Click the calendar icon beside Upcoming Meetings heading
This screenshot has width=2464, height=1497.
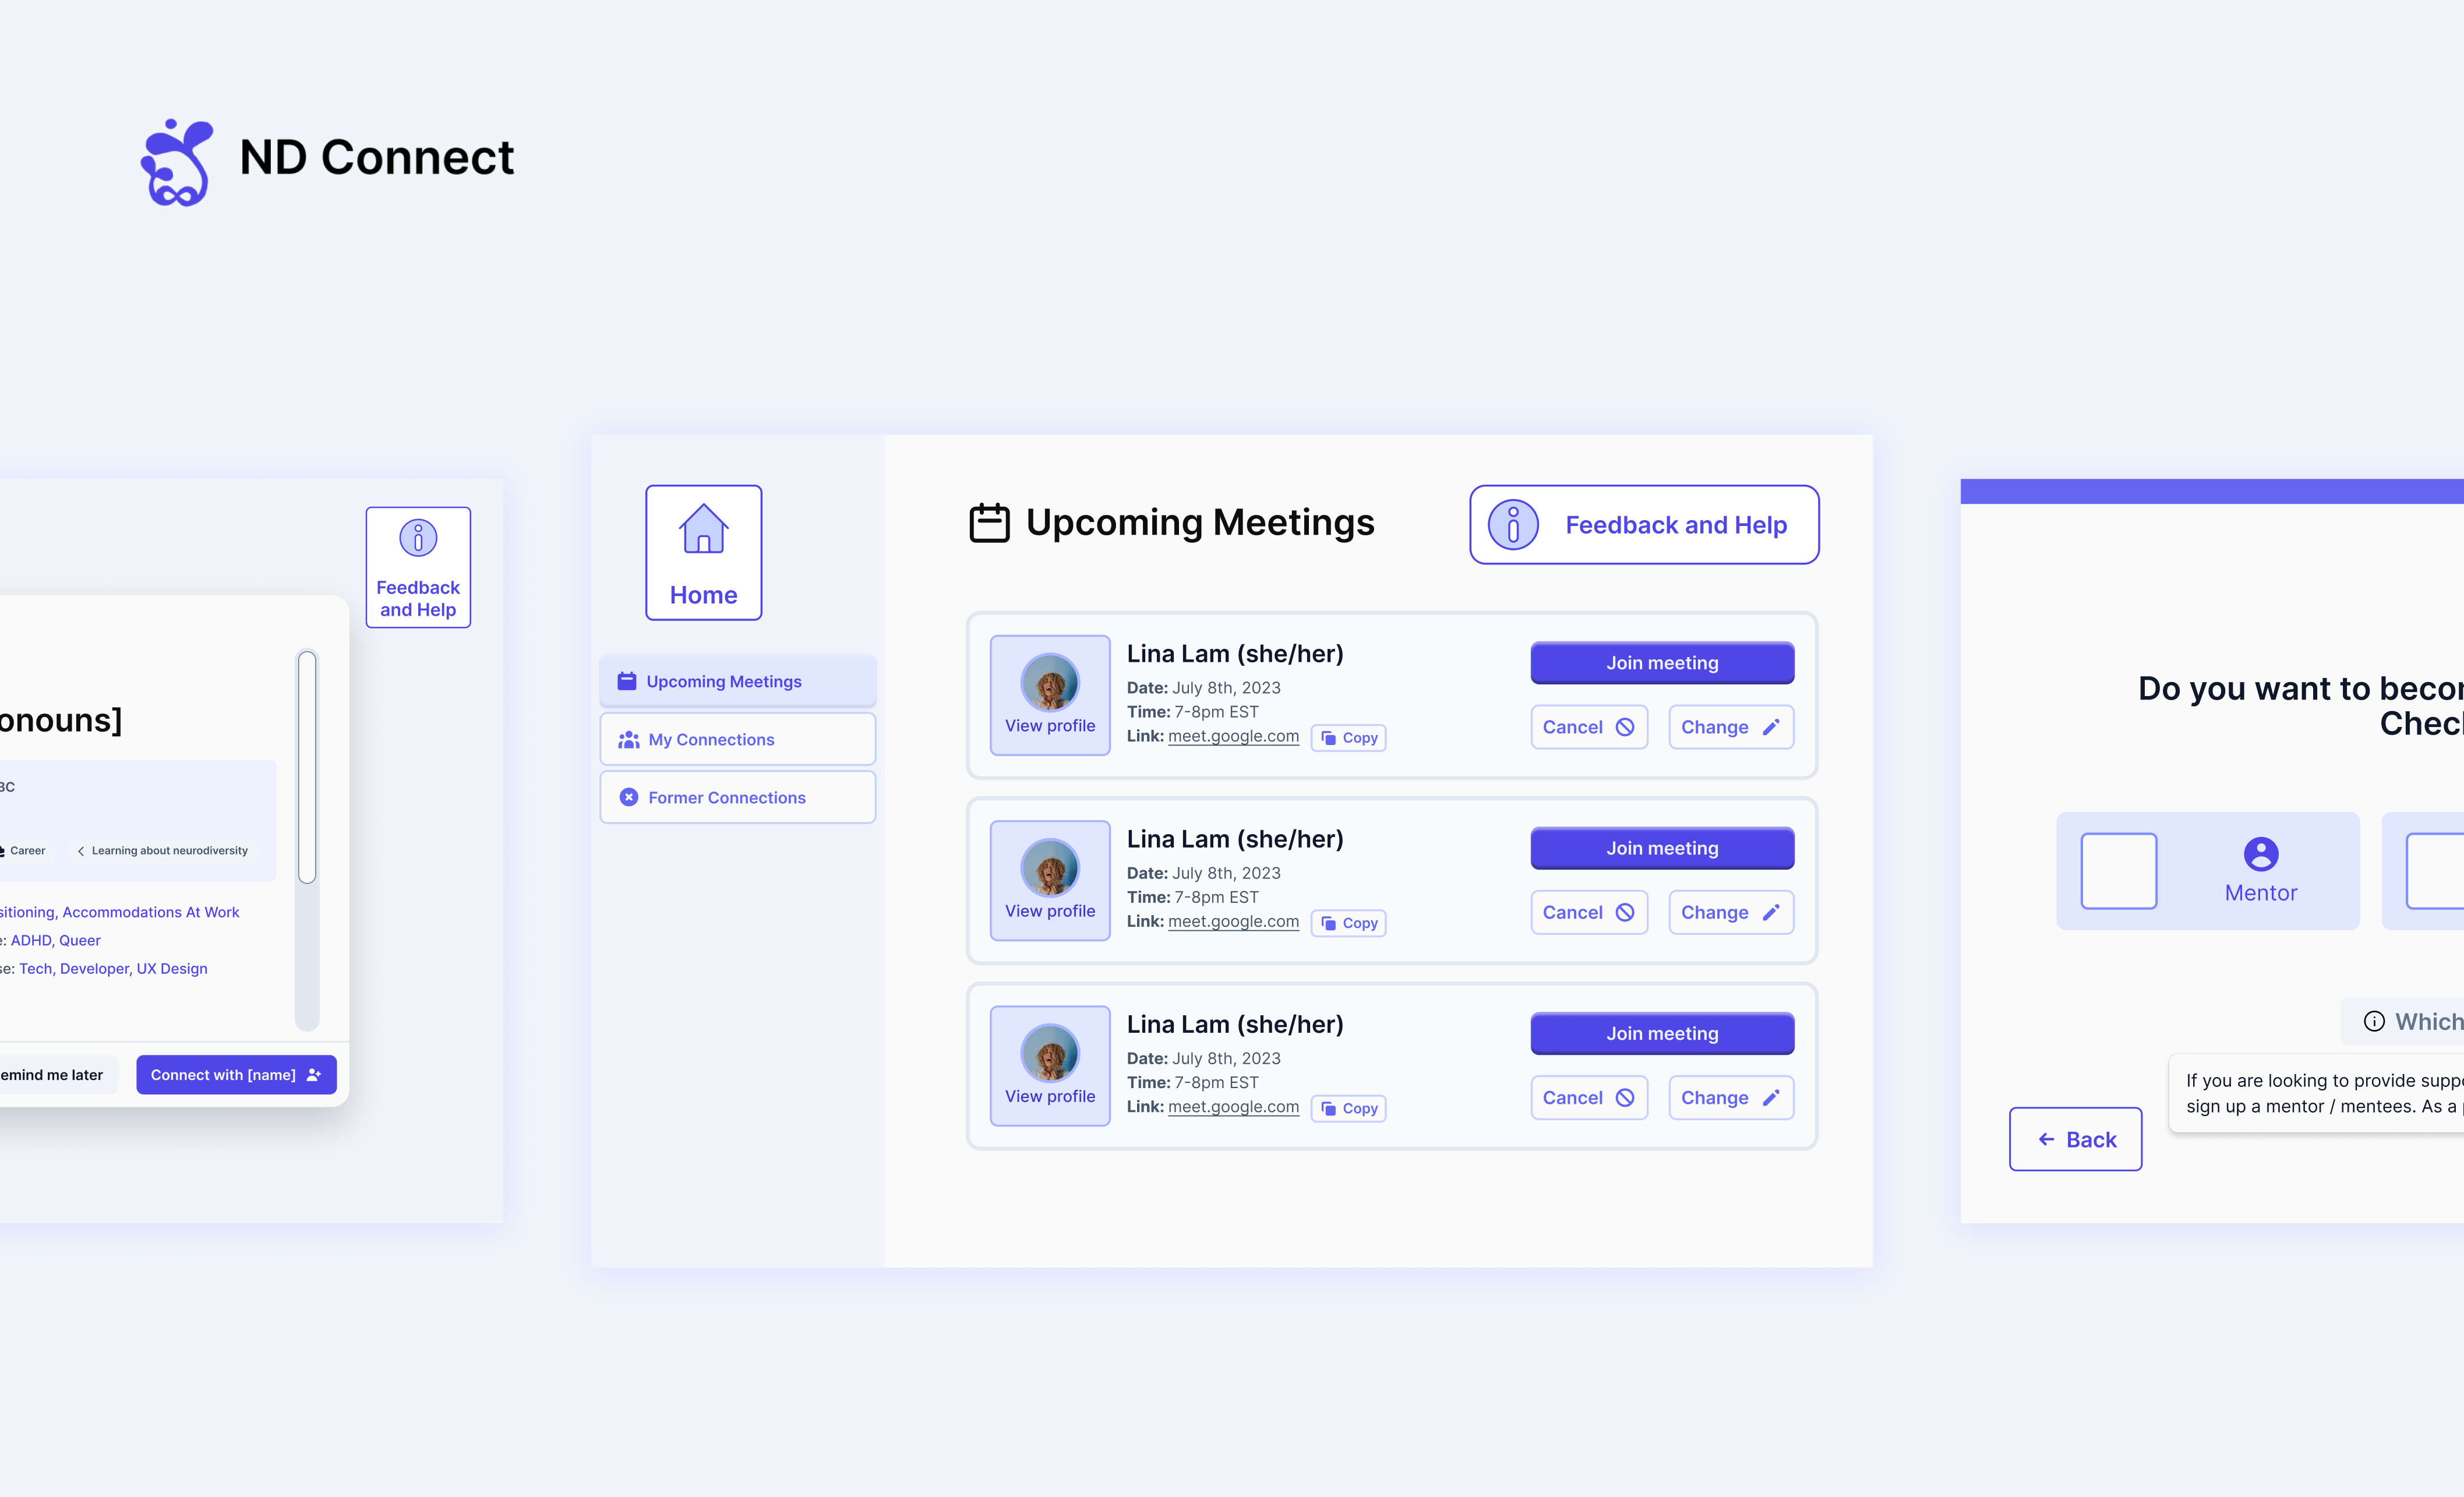(x=989, y=523)
